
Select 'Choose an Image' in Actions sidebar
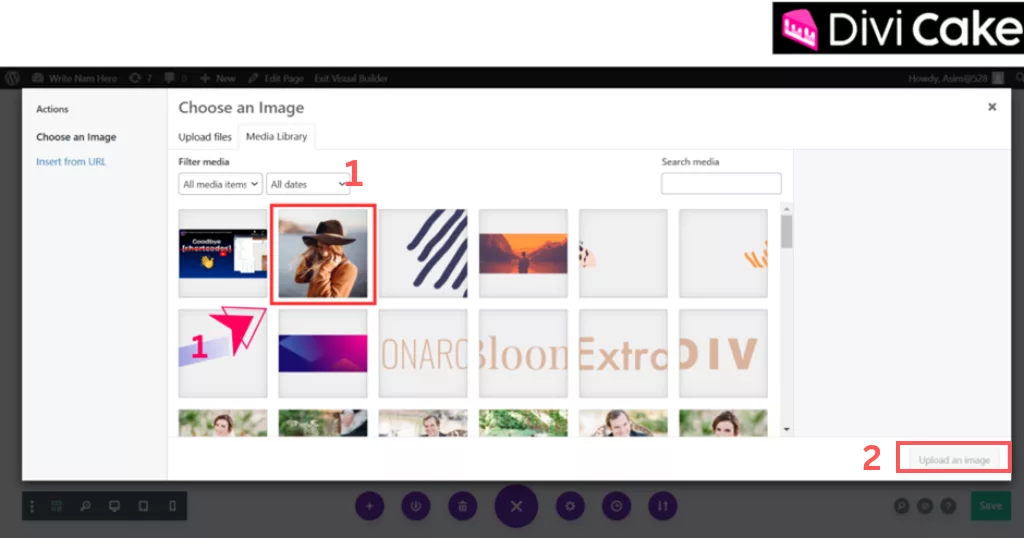pyautogui.click(x=76, y=137)
